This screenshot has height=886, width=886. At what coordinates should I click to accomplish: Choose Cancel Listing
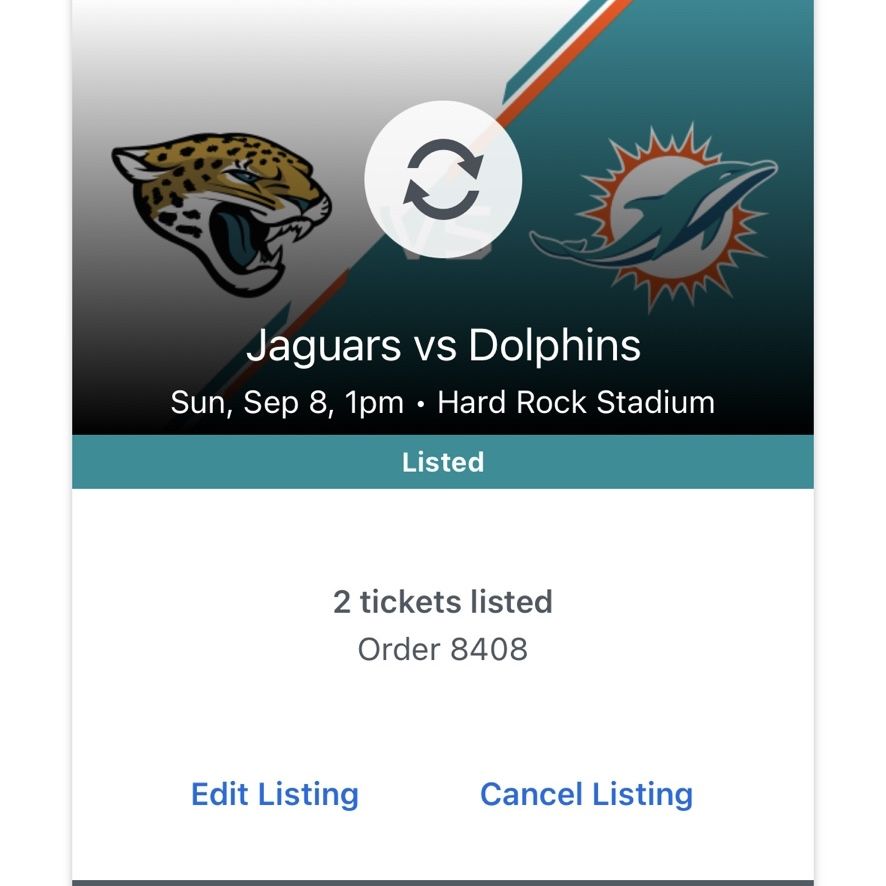tap(587, 794)
